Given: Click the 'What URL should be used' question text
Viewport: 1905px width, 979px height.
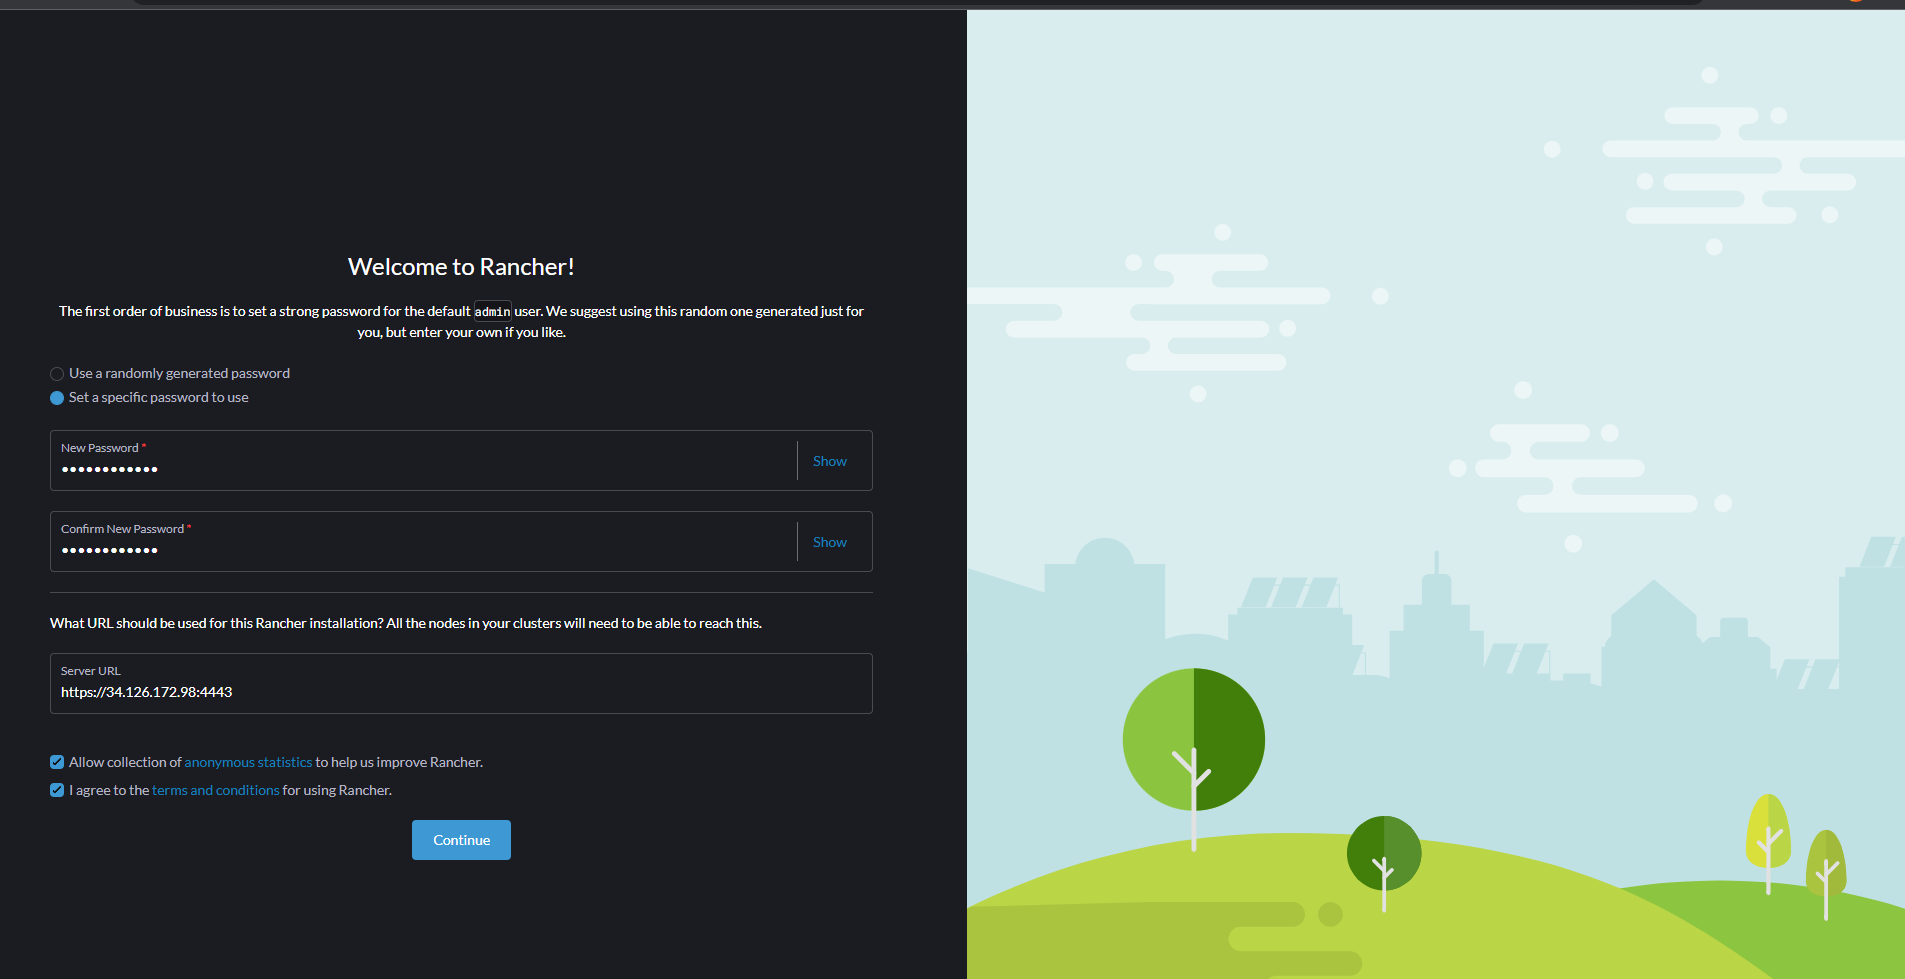Looking at the screenshot, I should tap(406, 623).
